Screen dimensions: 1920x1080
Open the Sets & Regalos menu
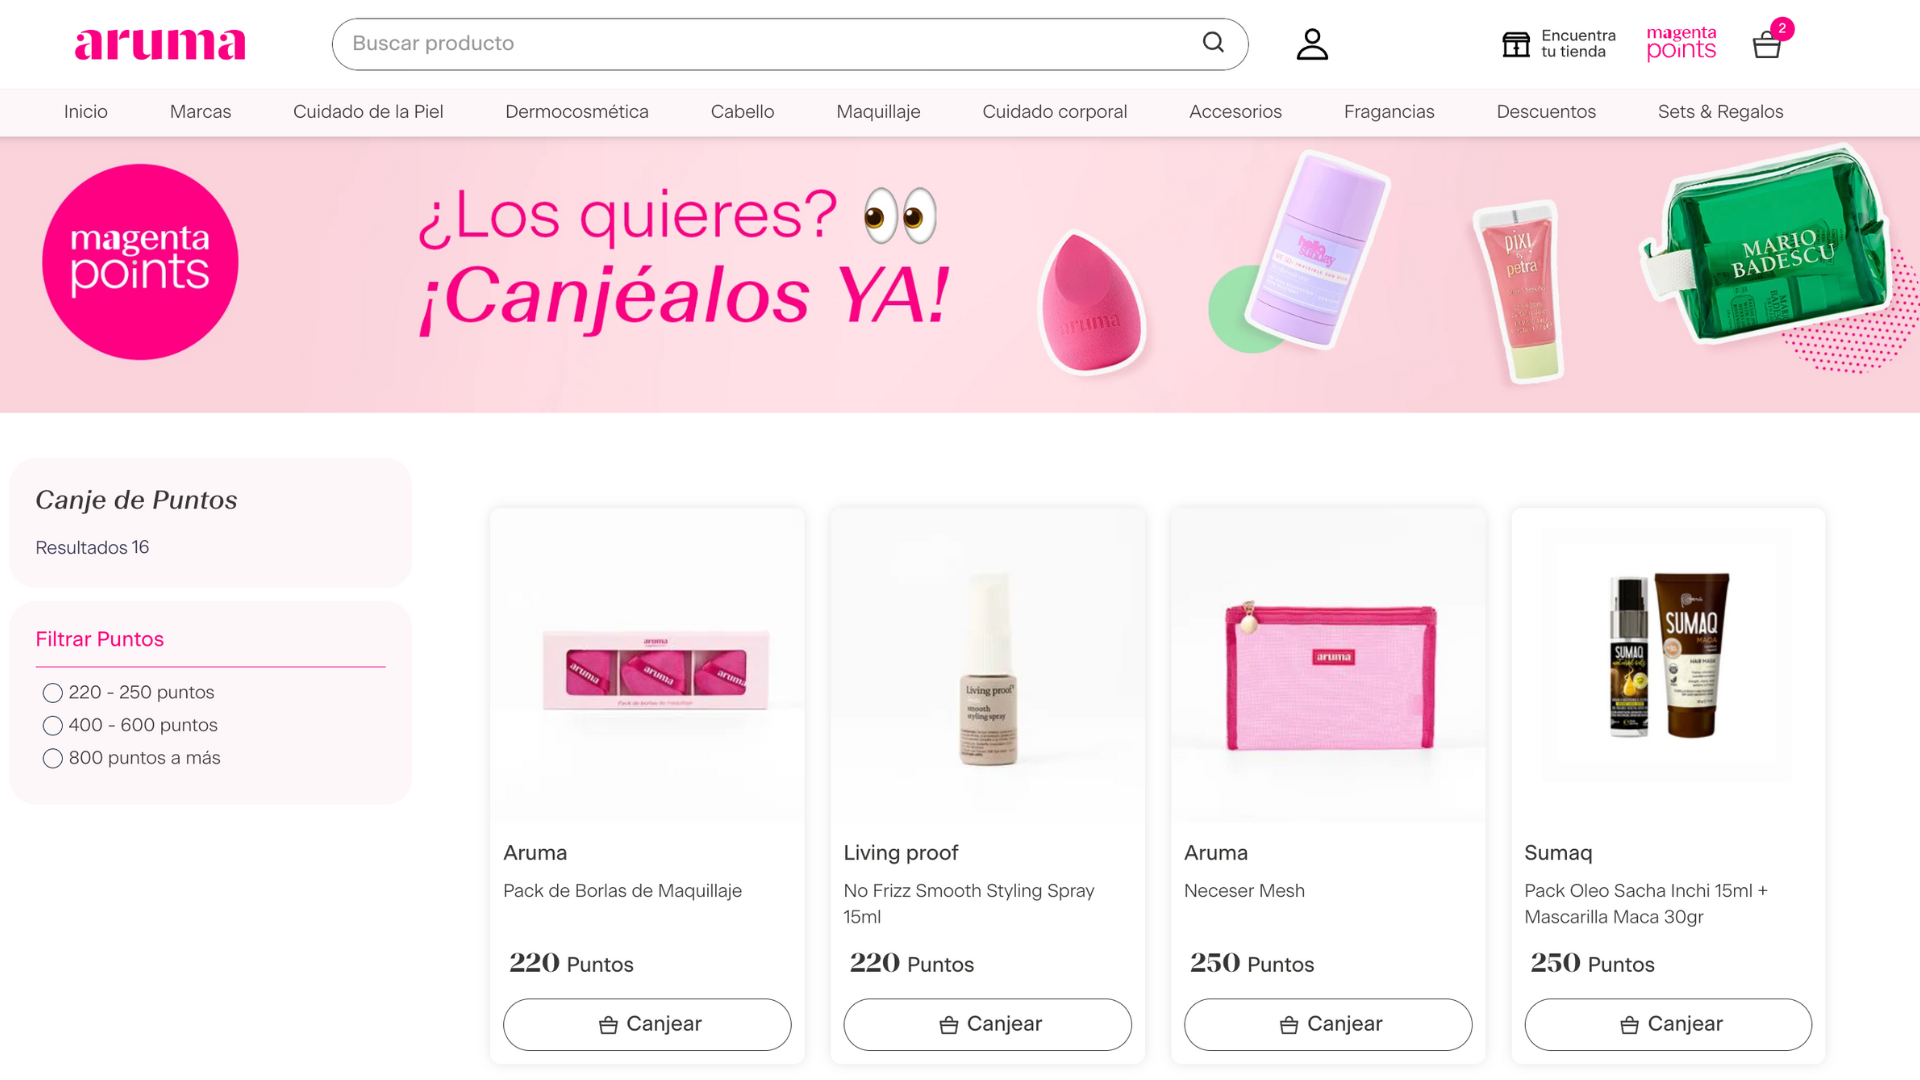(x=1720, y=112)
